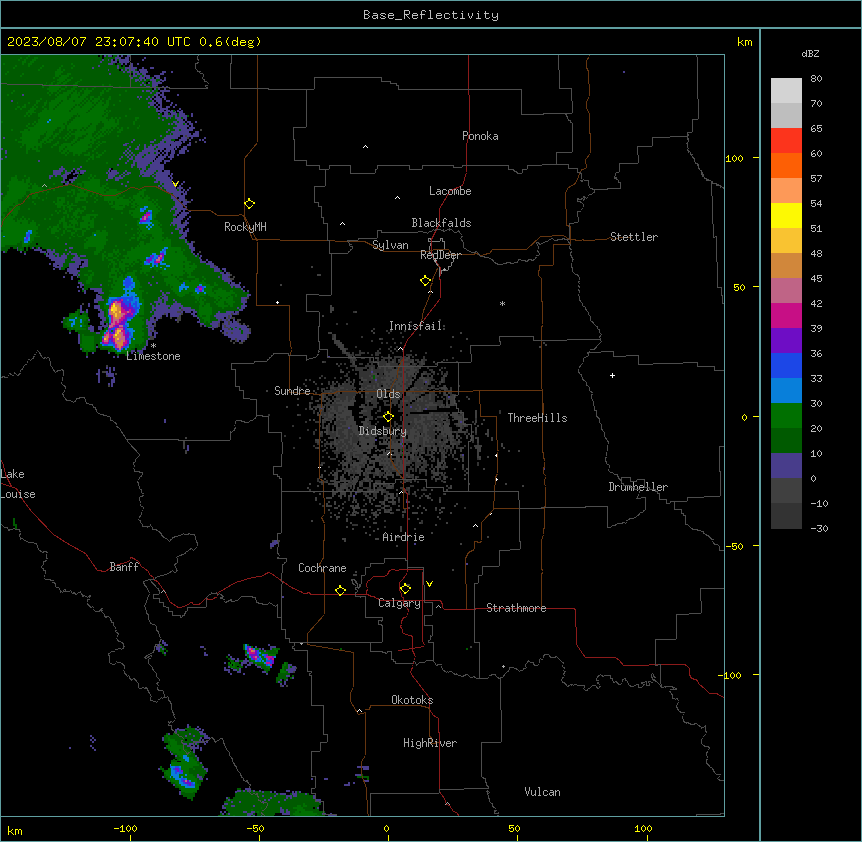Viewport: 862px width, 842px height.
Task: Click the ThreeHills town label
Action: [x=537, y=418]
